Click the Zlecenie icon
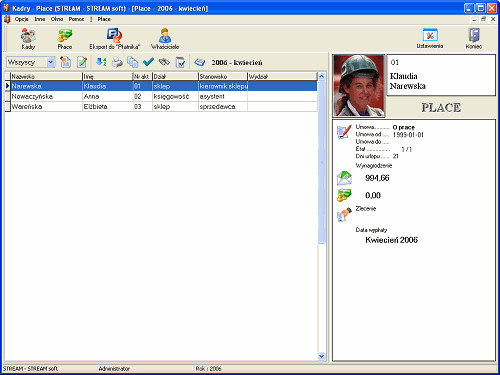 [x=344, y=214]
